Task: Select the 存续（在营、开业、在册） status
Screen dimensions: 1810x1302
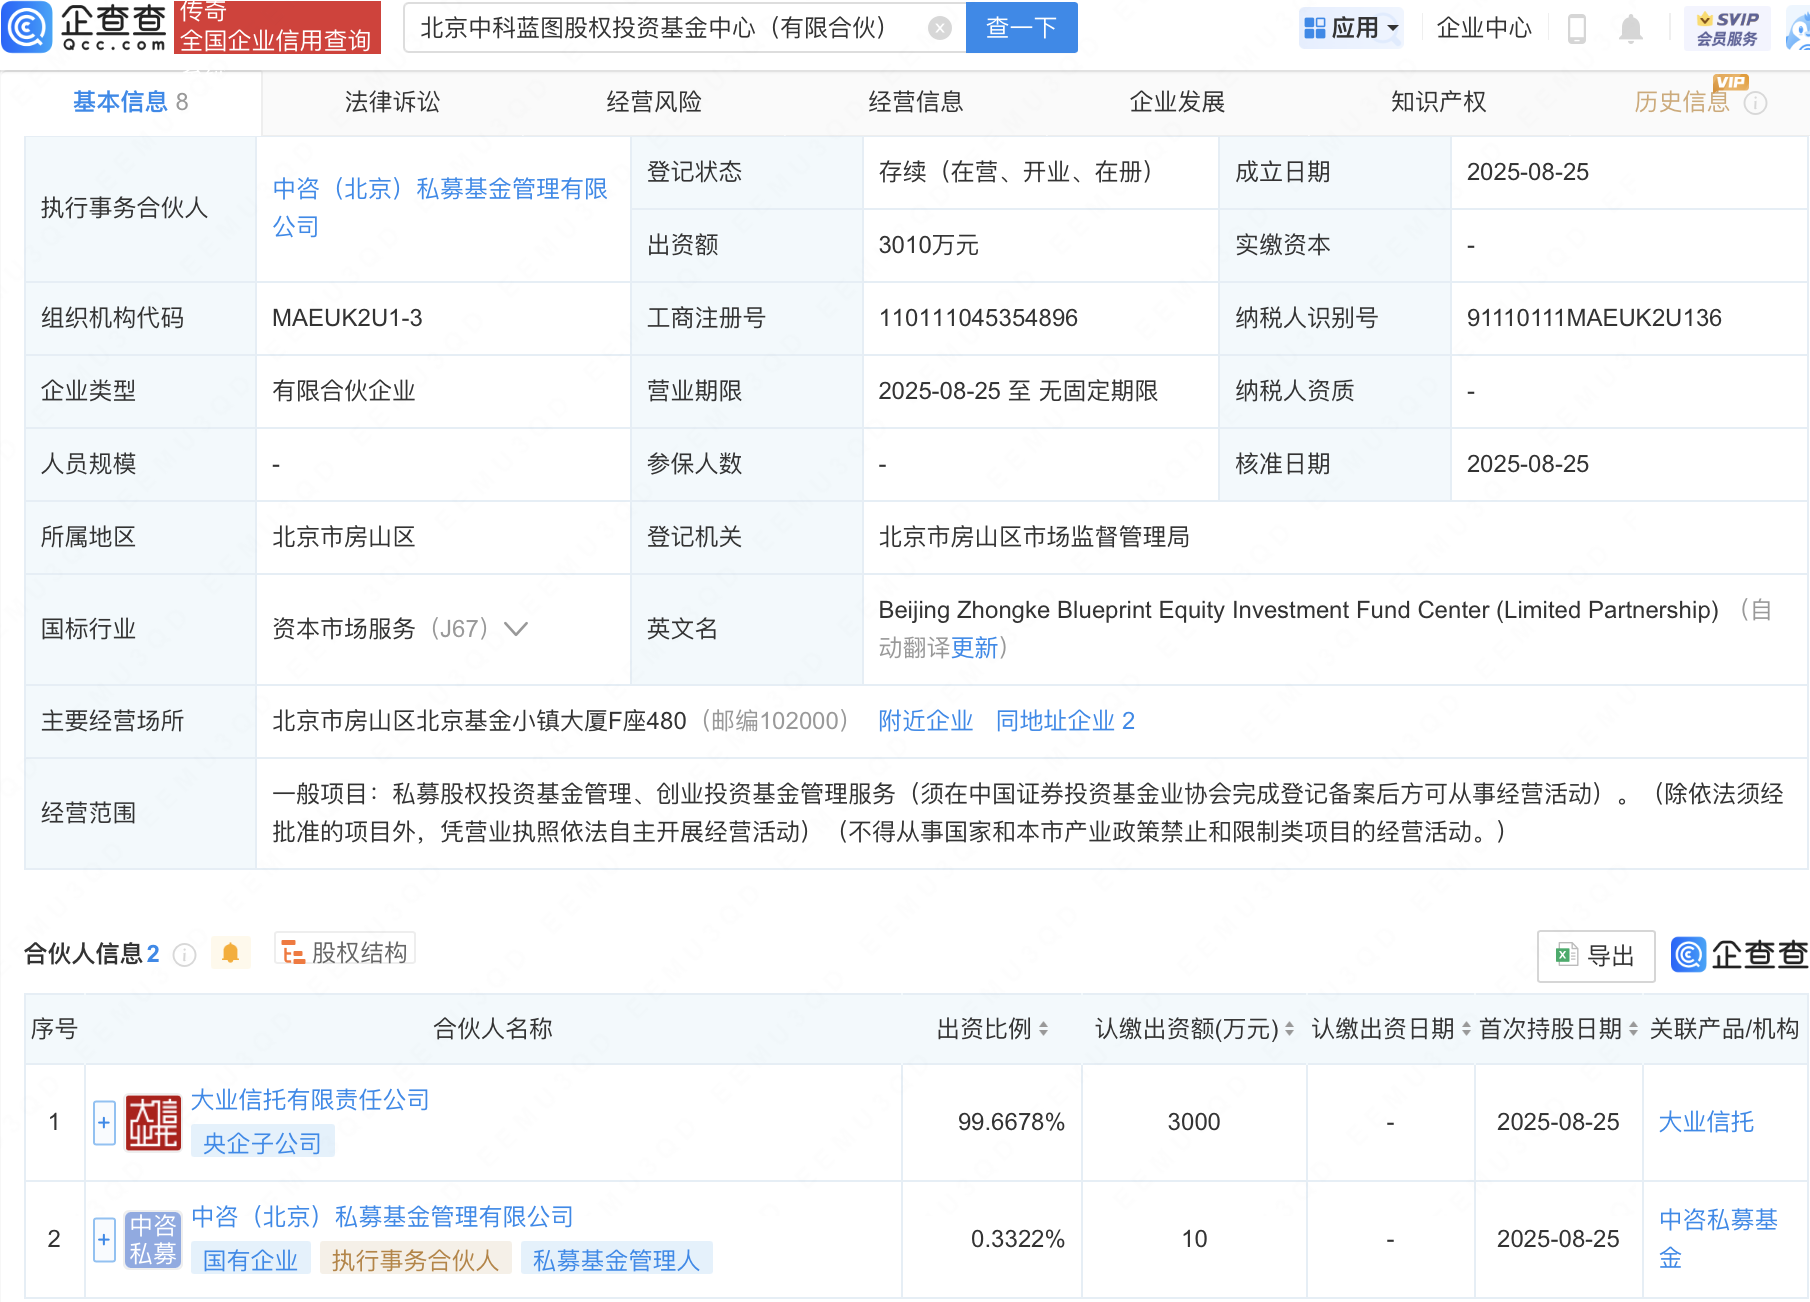Action: [x=1021, y=172]
